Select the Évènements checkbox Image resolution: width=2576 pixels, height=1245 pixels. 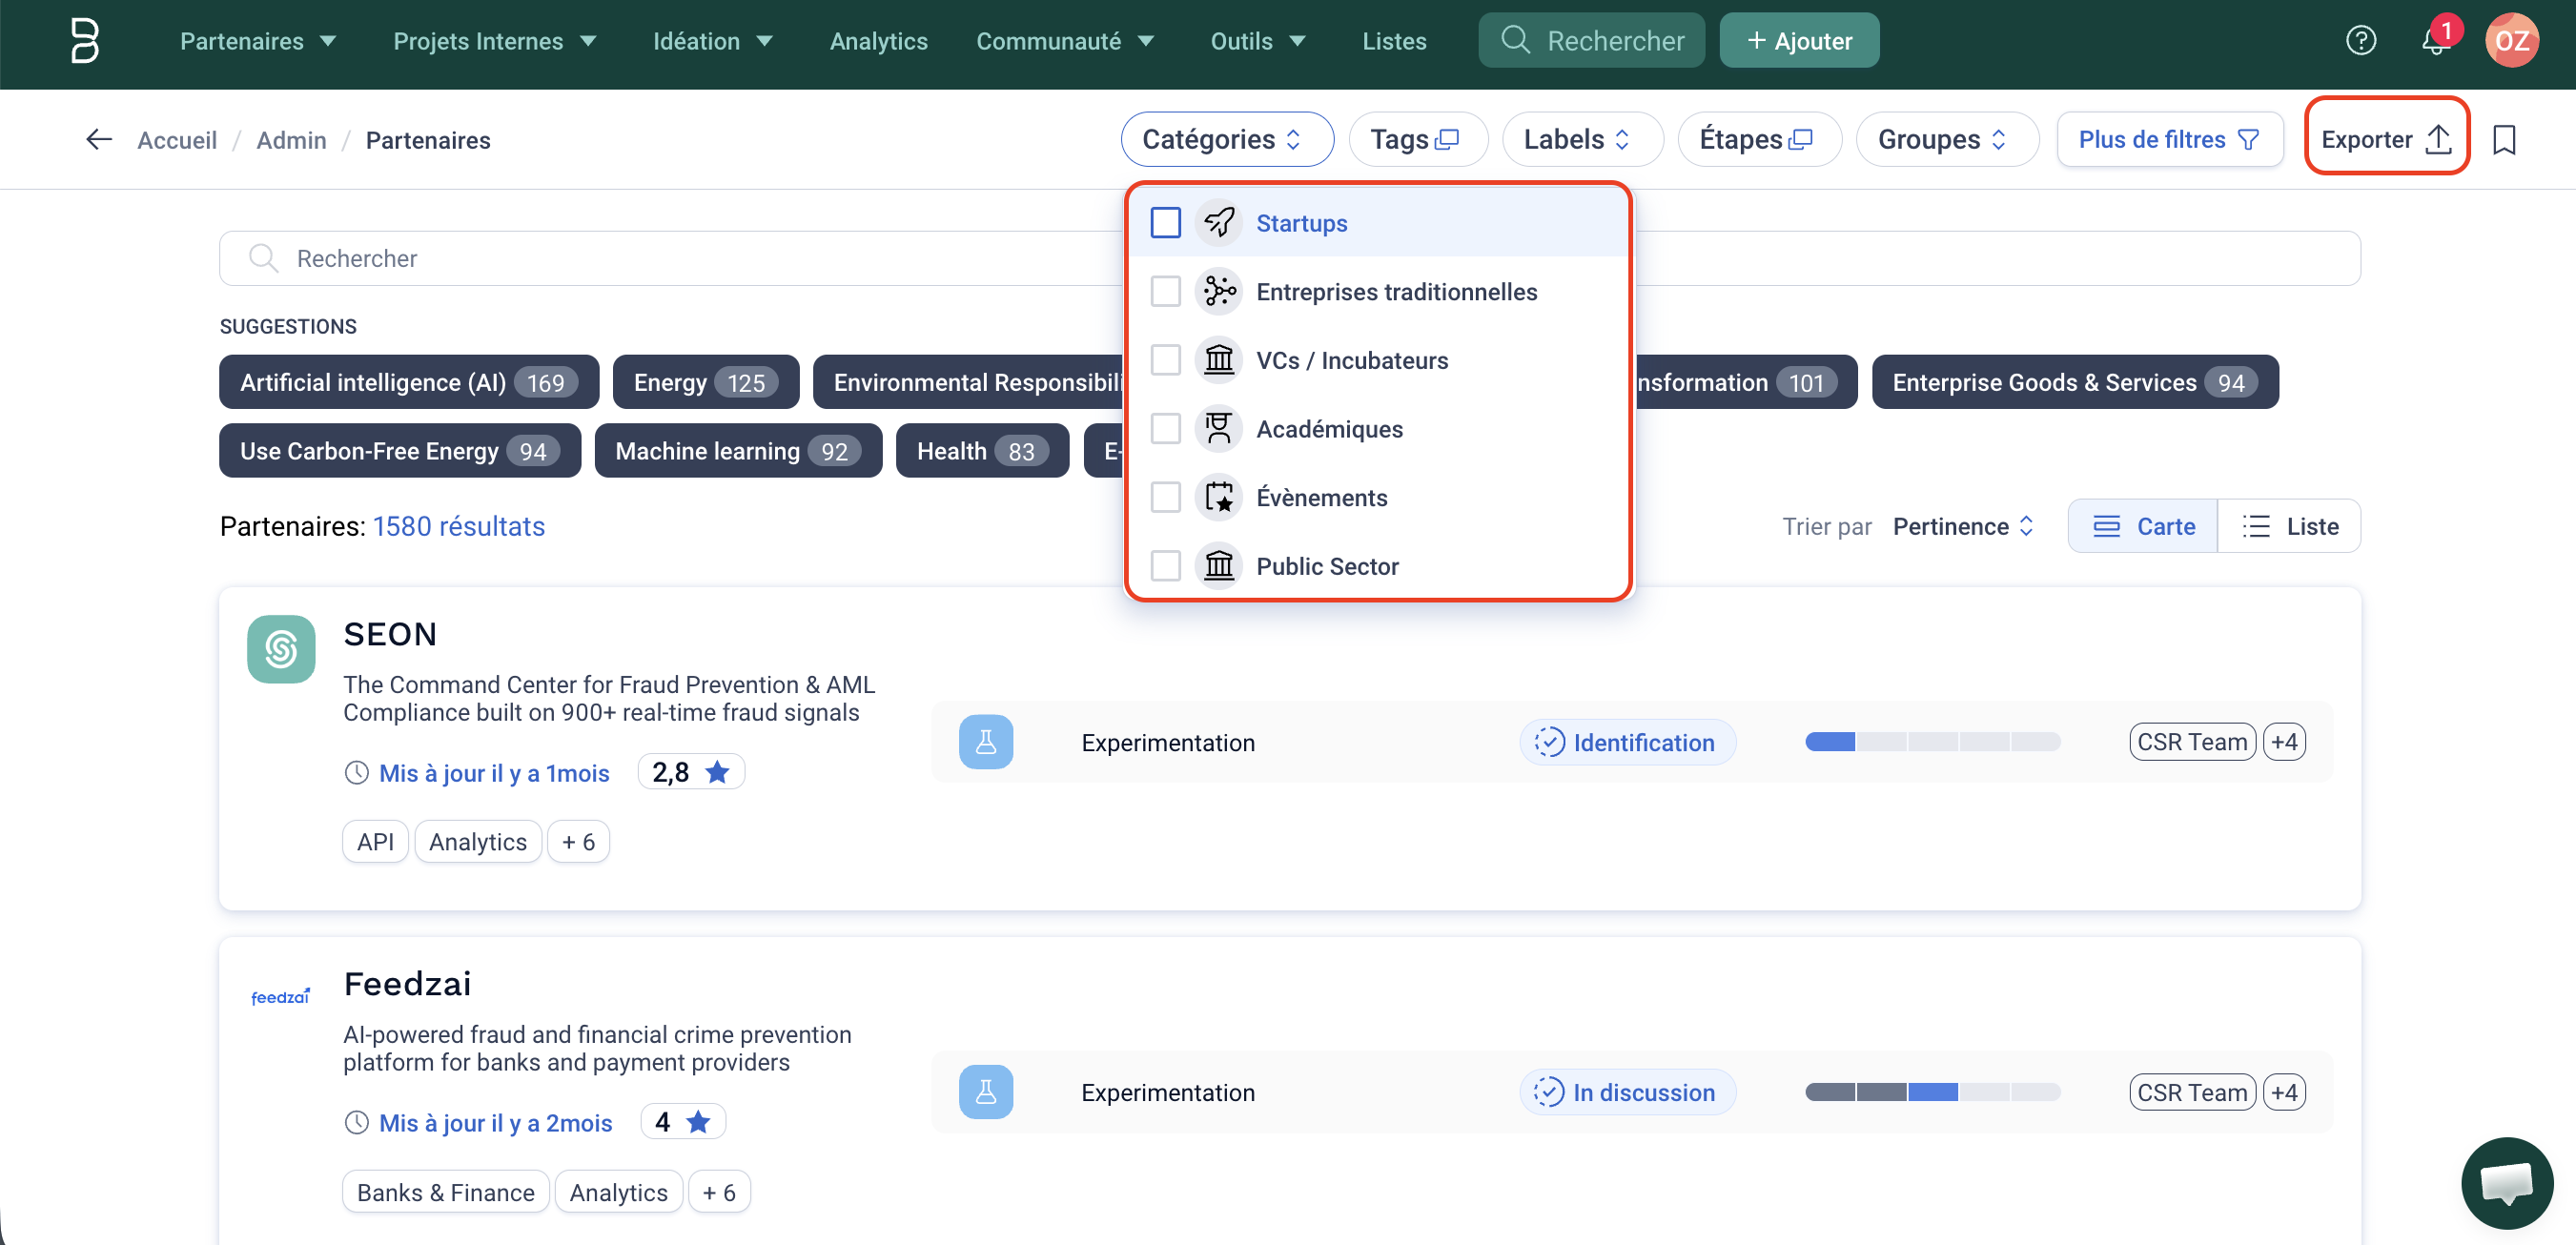[x=1165, y=497]
